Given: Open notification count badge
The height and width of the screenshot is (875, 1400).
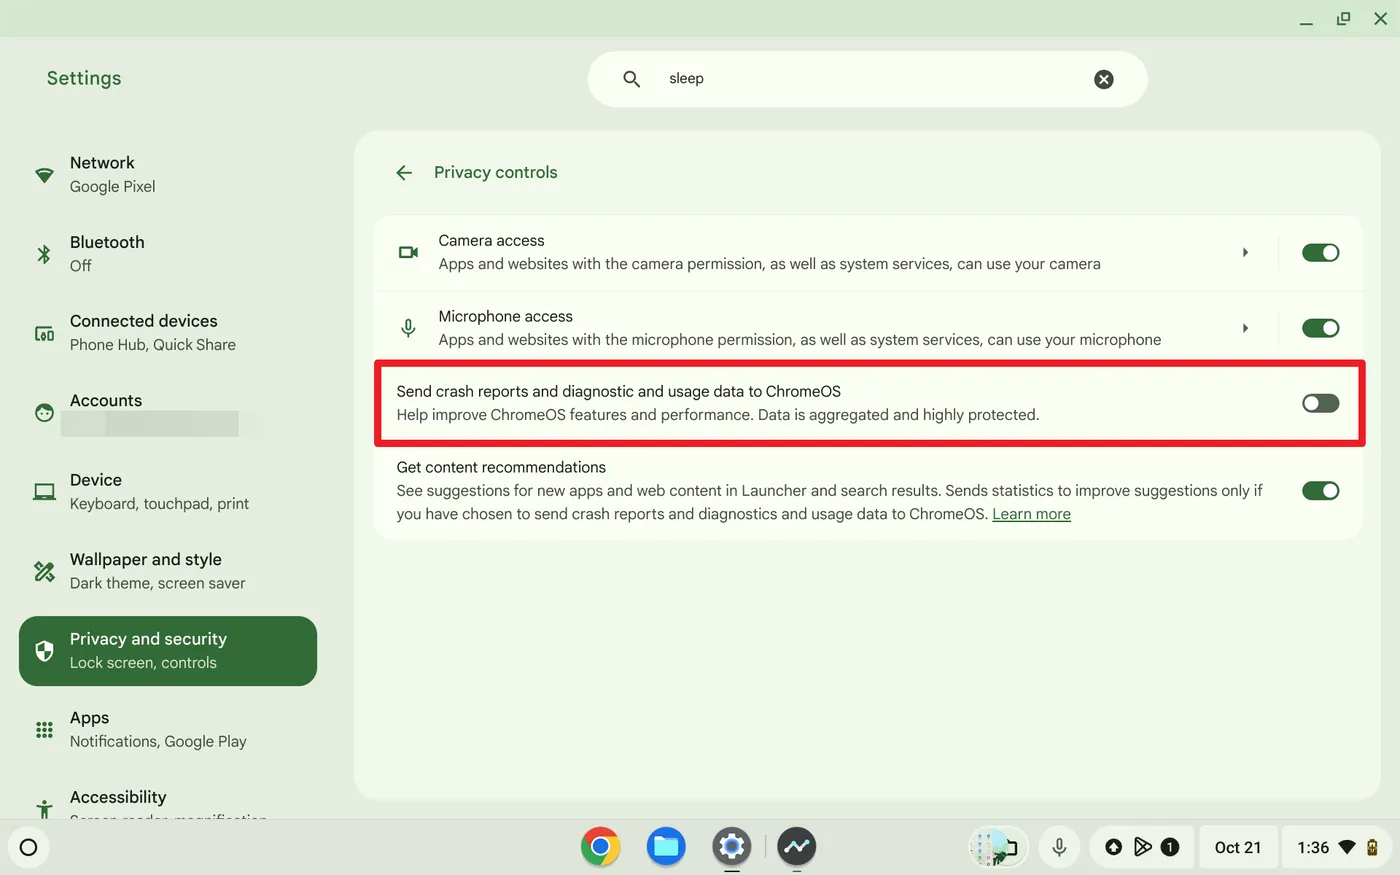Looking at the screenshot, I should pyautogui.click(x=1170, y=847).
